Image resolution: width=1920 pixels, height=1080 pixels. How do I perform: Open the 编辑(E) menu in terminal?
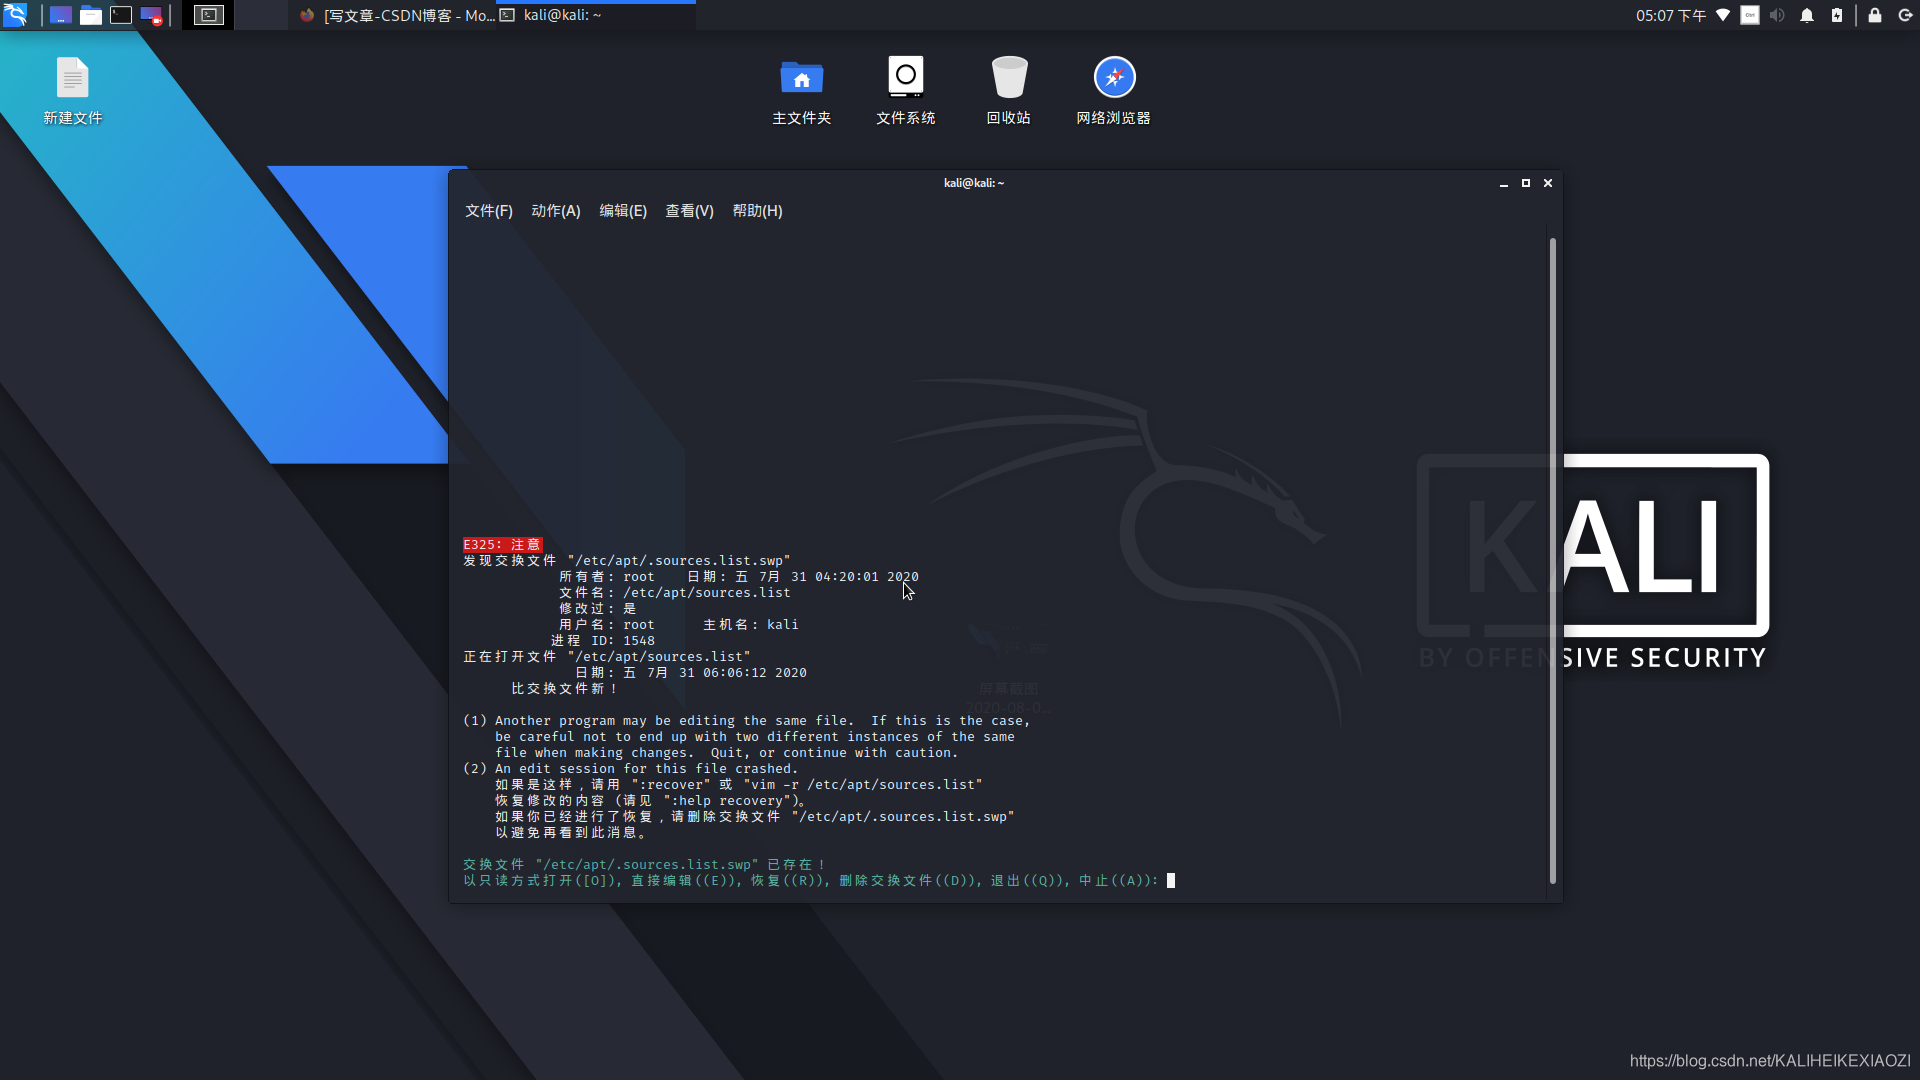coord(622,211)
